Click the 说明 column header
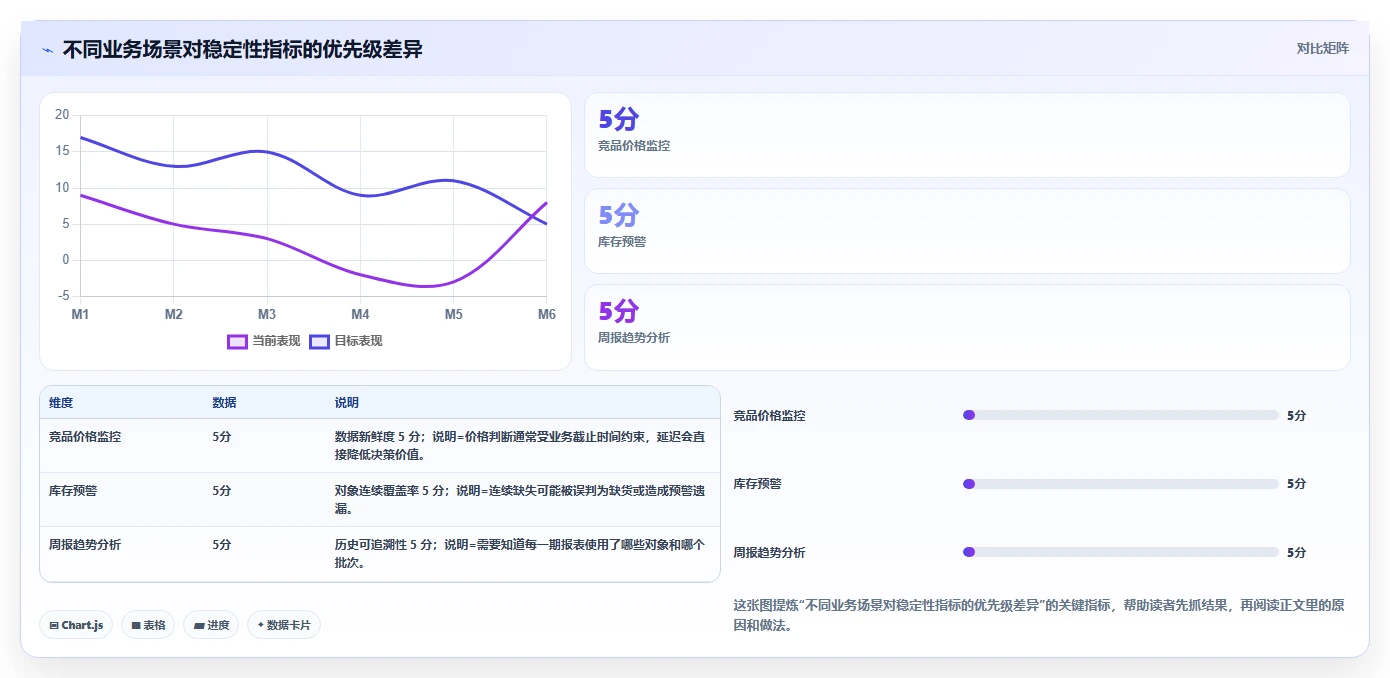 346,403
